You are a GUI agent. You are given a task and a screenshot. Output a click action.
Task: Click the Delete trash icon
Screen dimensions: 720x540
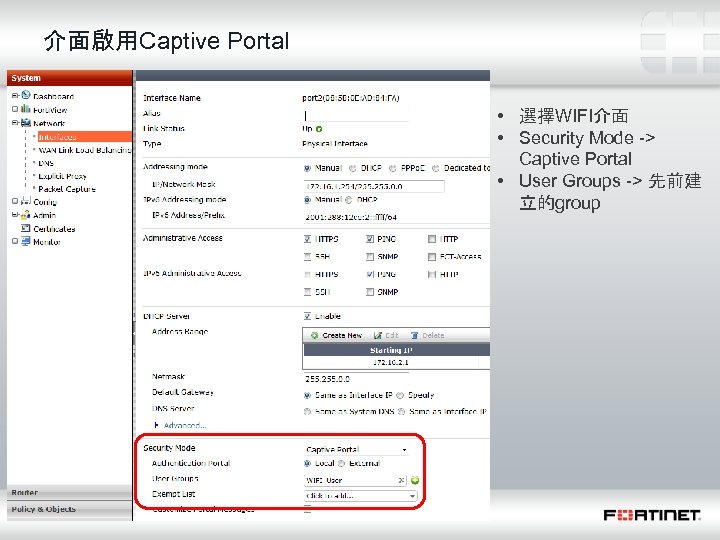coord(415,336)
